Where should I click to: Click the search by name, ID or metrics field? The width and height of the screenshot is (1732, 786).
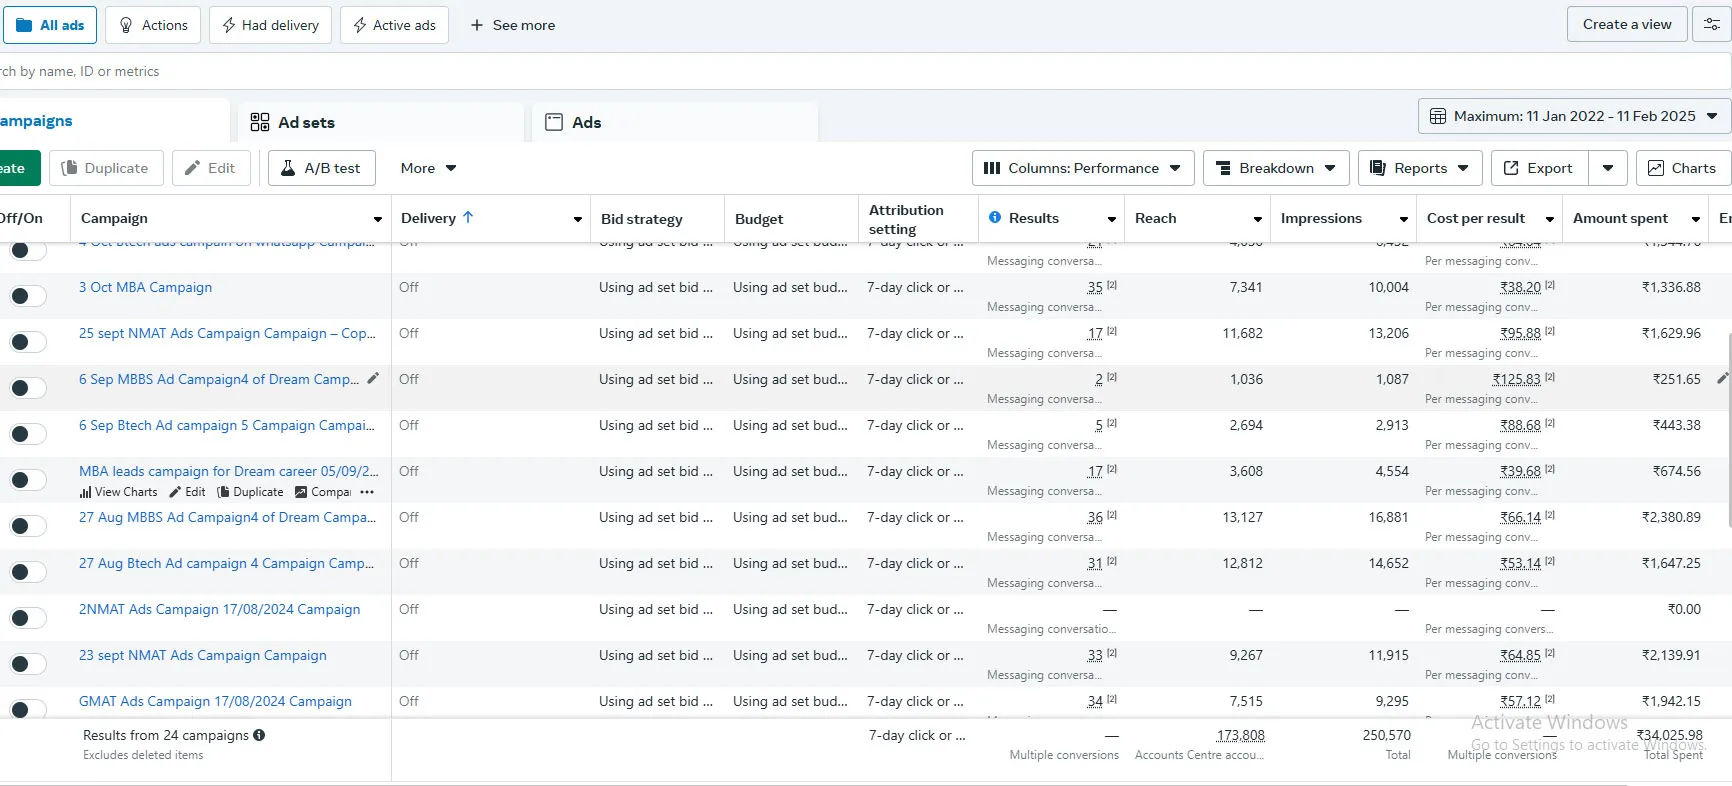[600, 71]
